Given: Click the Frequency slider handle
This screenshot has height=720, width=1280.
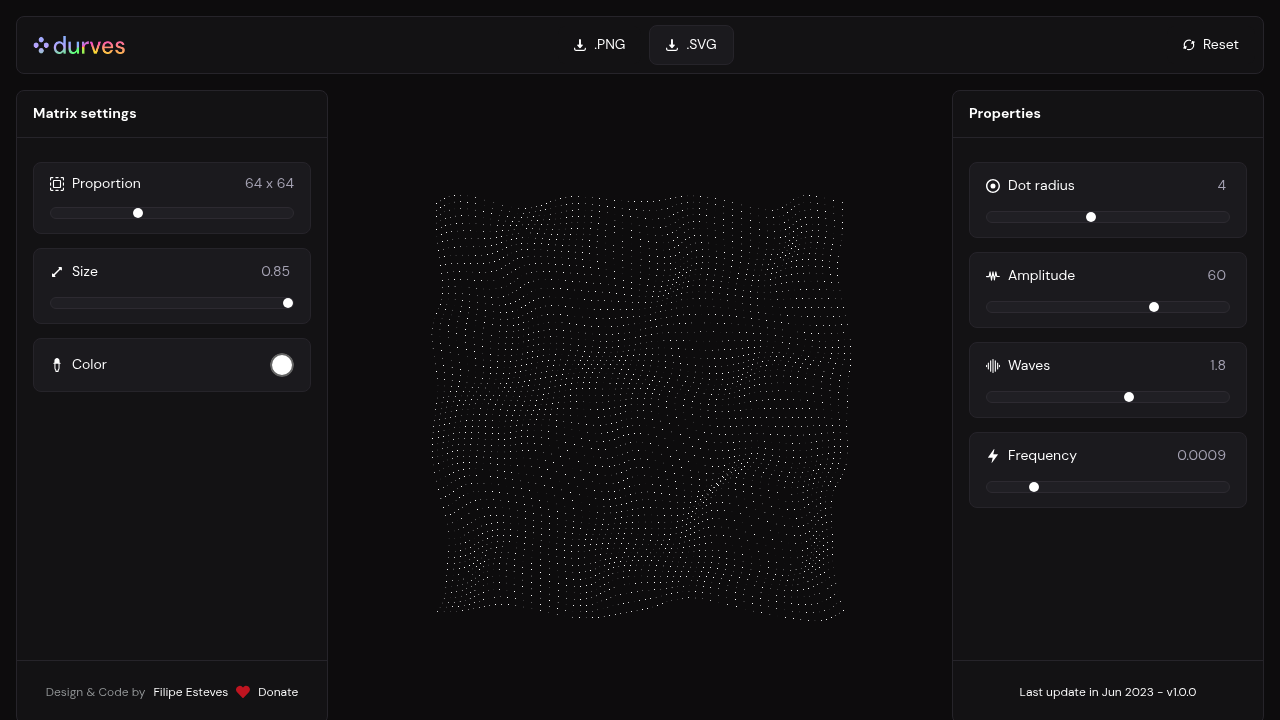Looking at the screenshot, I should [1034, 487].
